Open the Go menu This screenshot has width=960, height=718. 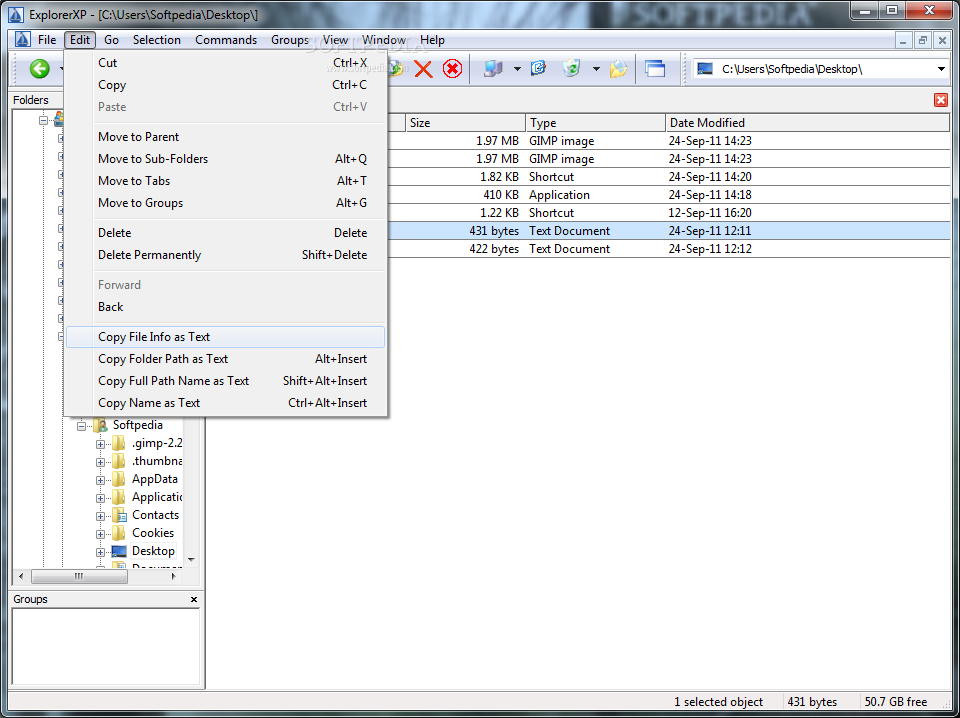111,40
